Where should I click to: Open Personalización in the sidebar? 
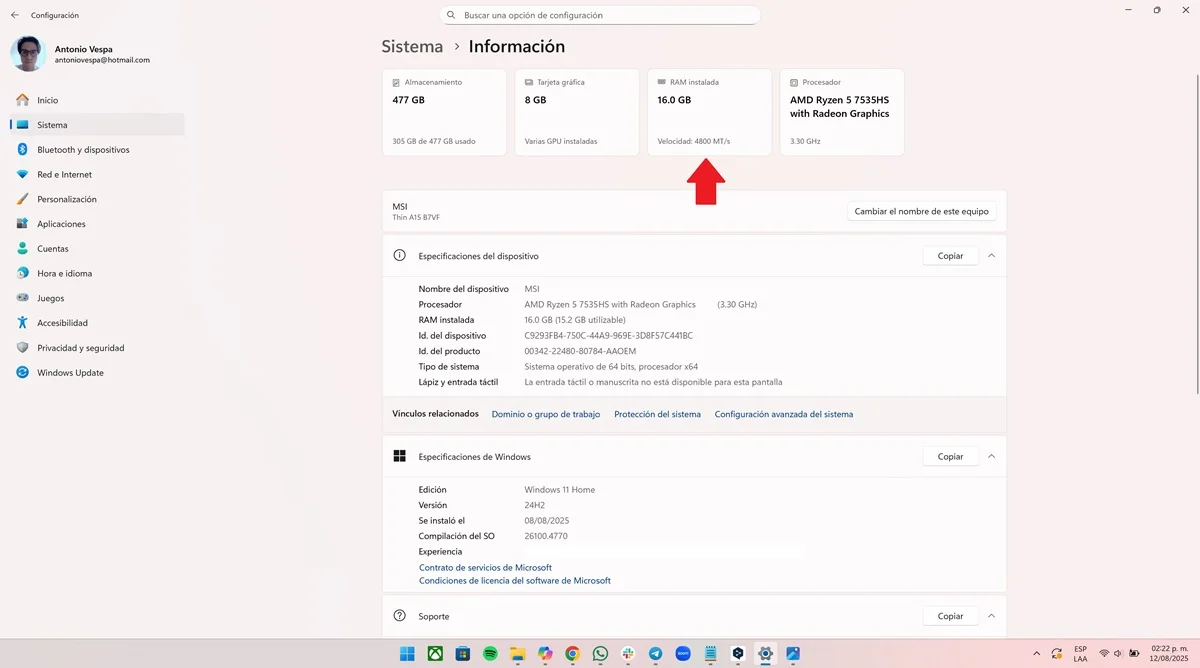tap(97, 199)
